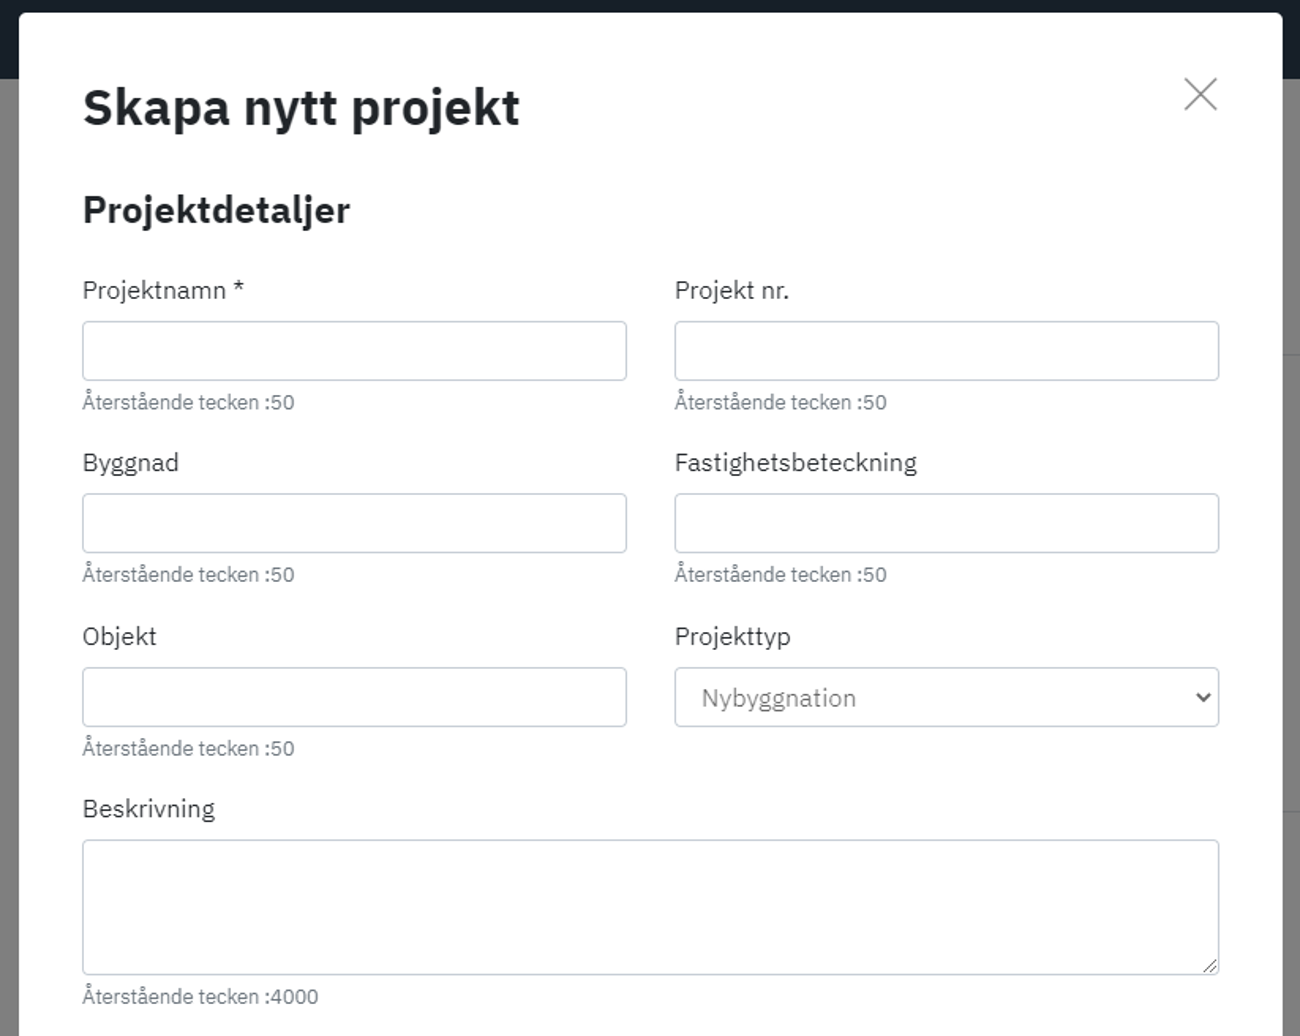Click the Projektnamn text field
This screenshot has width=1300, height=1036.
(354, 351)
